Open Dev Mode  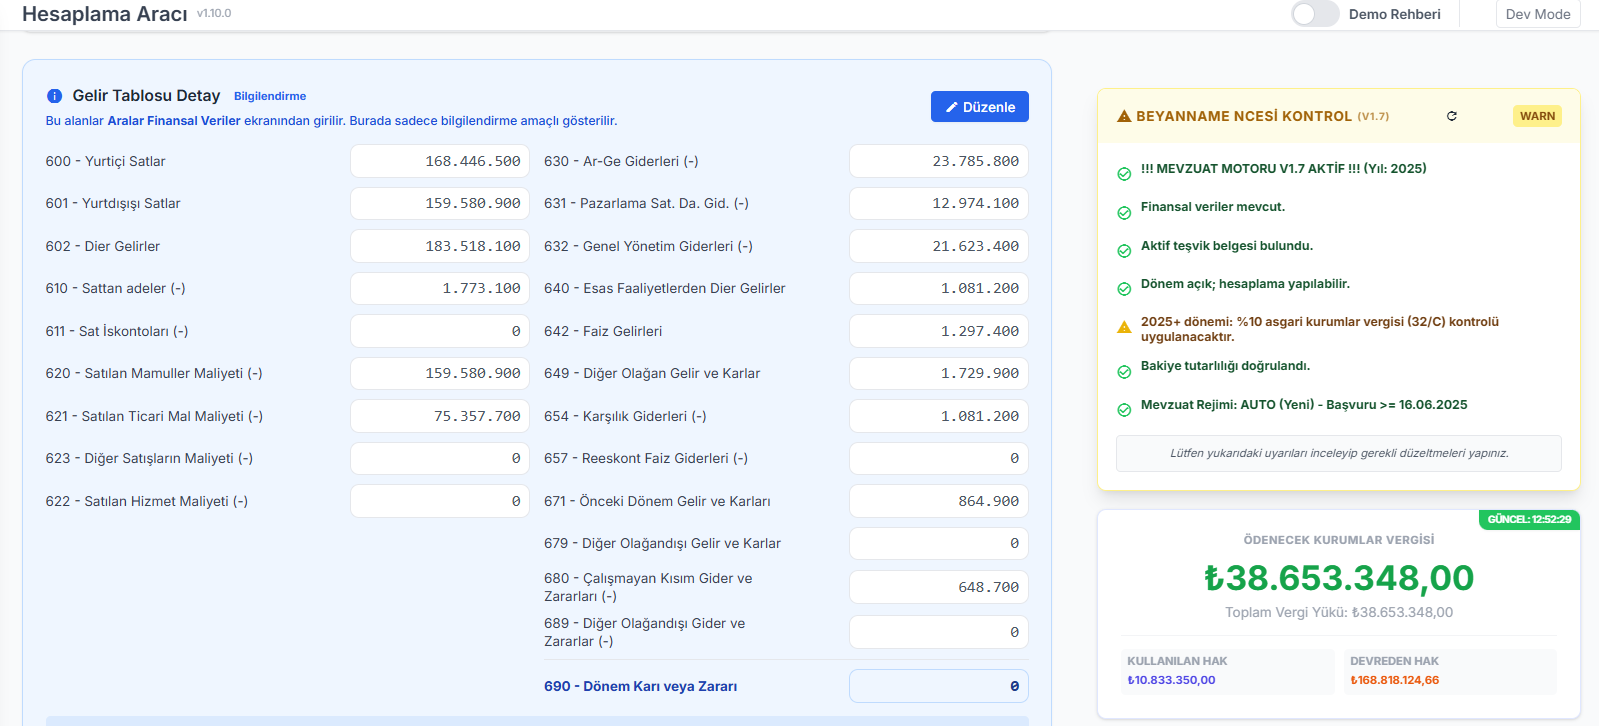[1538, 14]
